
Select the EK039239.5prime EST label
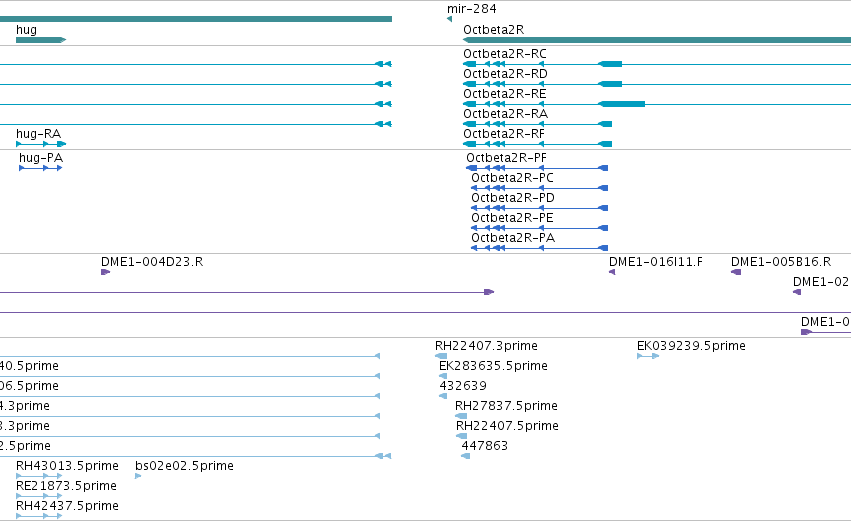tap(691, 346)
